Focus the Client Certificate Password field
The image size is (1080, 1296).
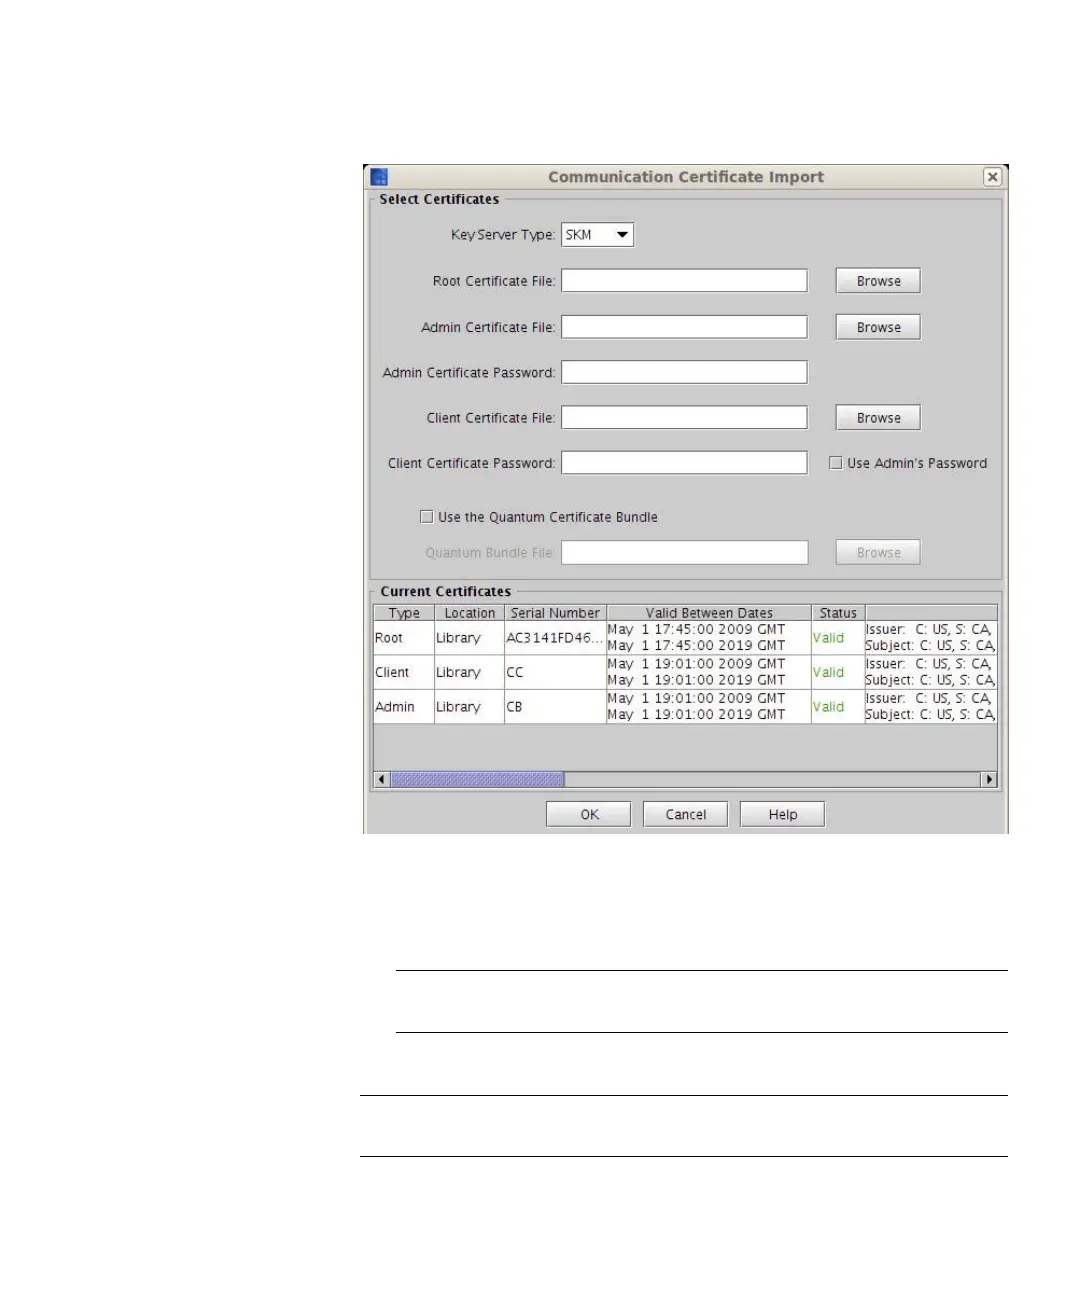click(x=684, y=462)
